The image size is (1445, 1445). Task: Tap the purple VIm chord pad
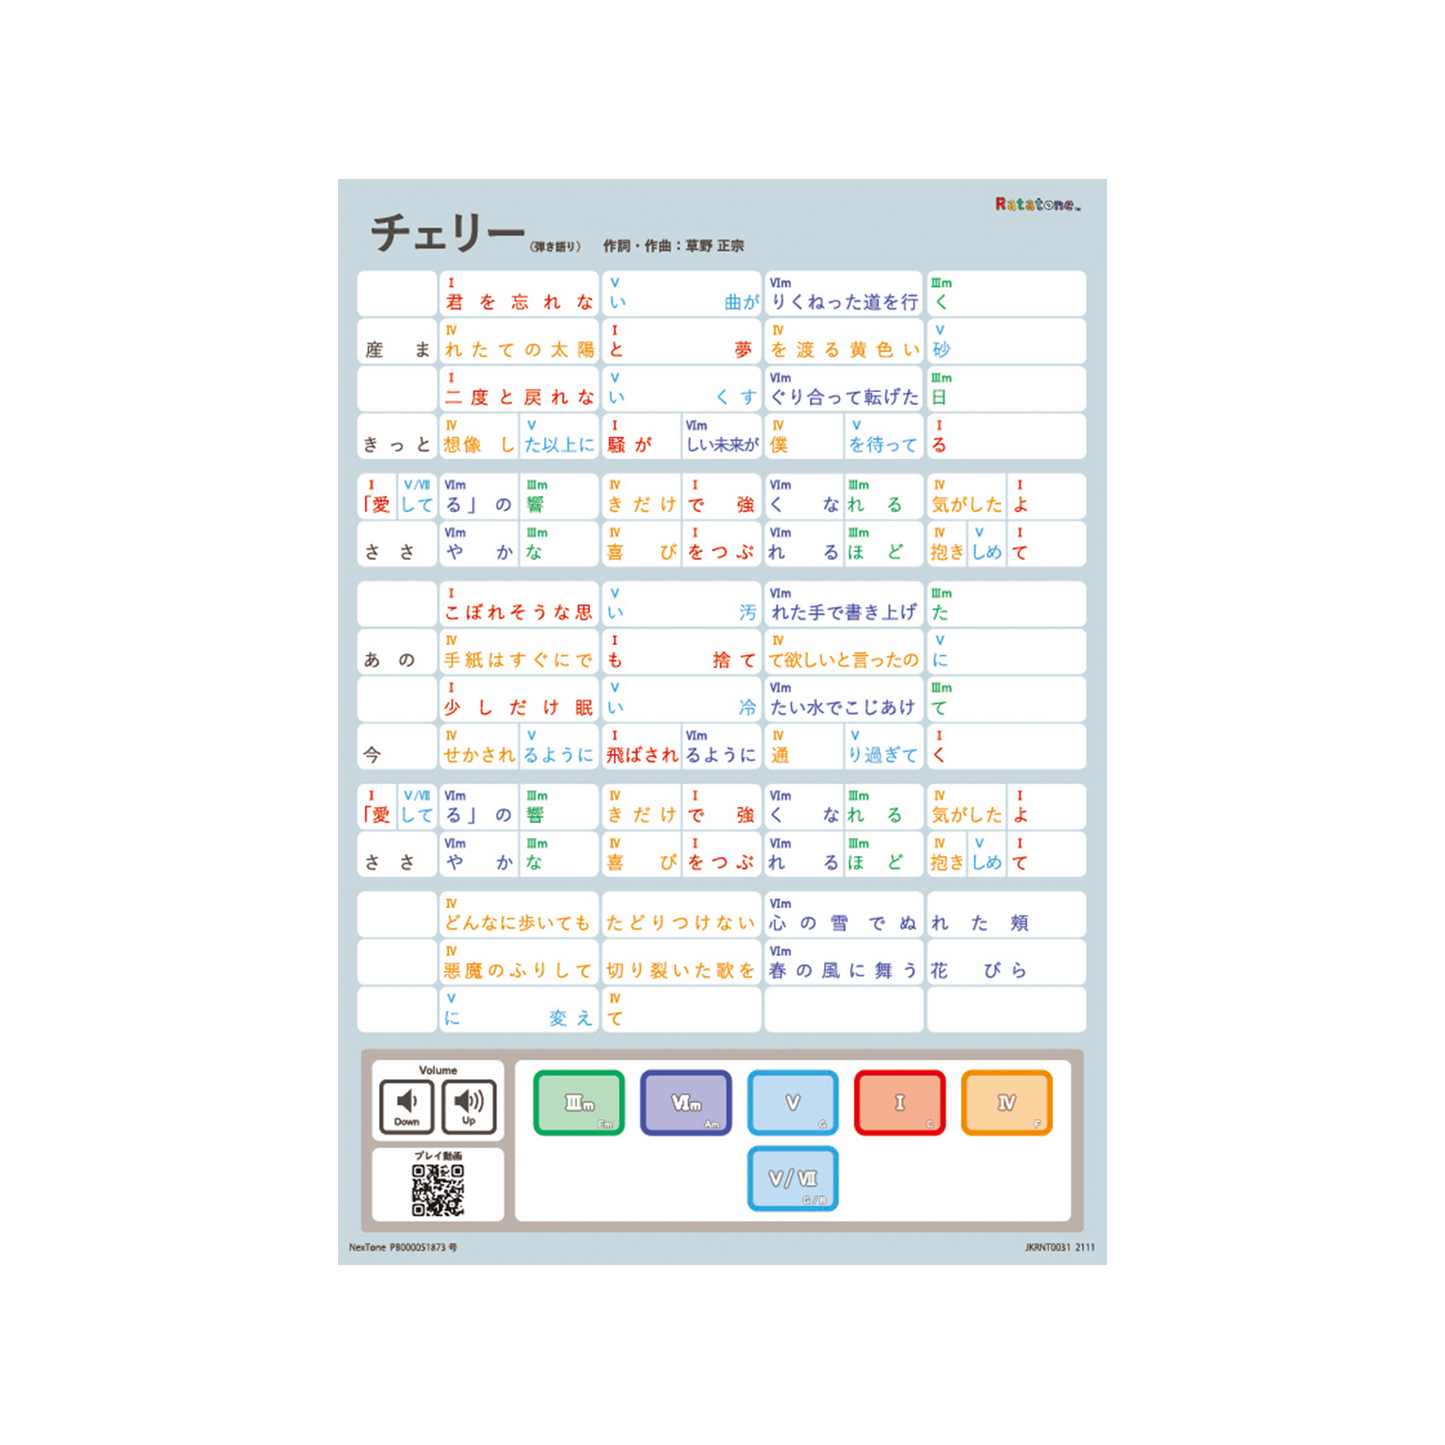click(x=686, y=1103)
